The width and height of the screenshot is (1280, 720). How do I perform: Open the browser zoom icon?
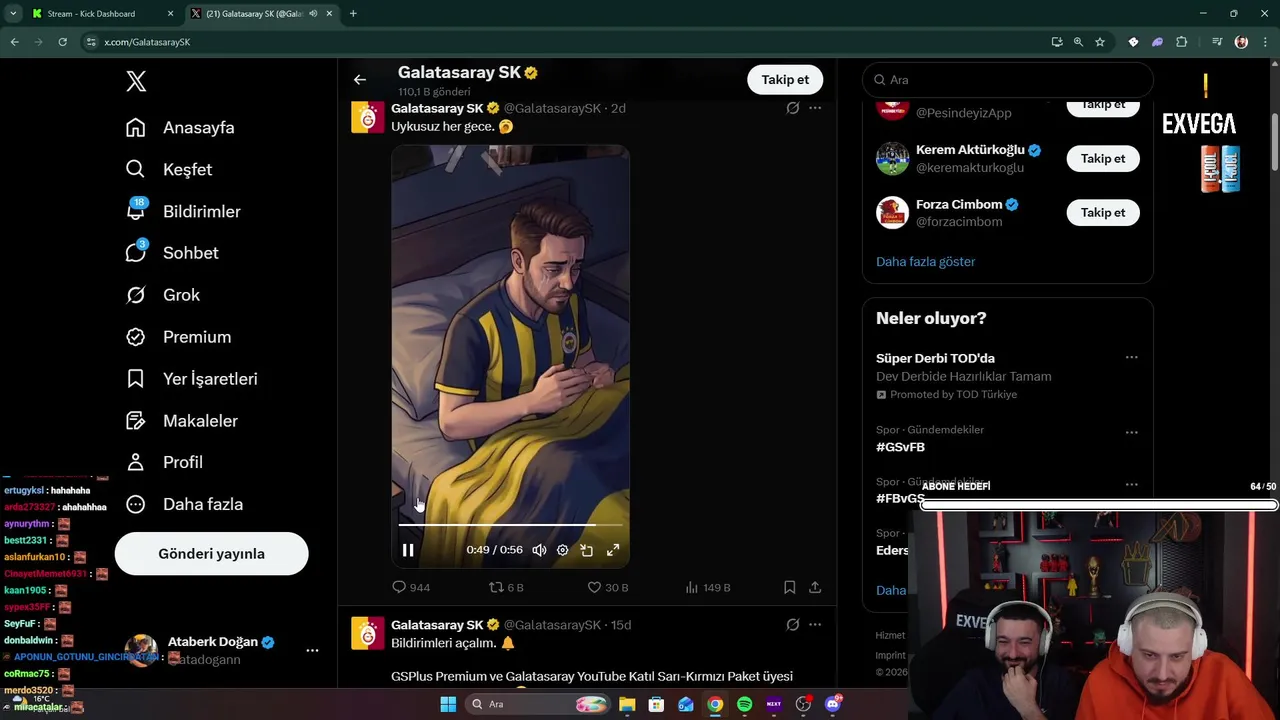pos(1078,42)
